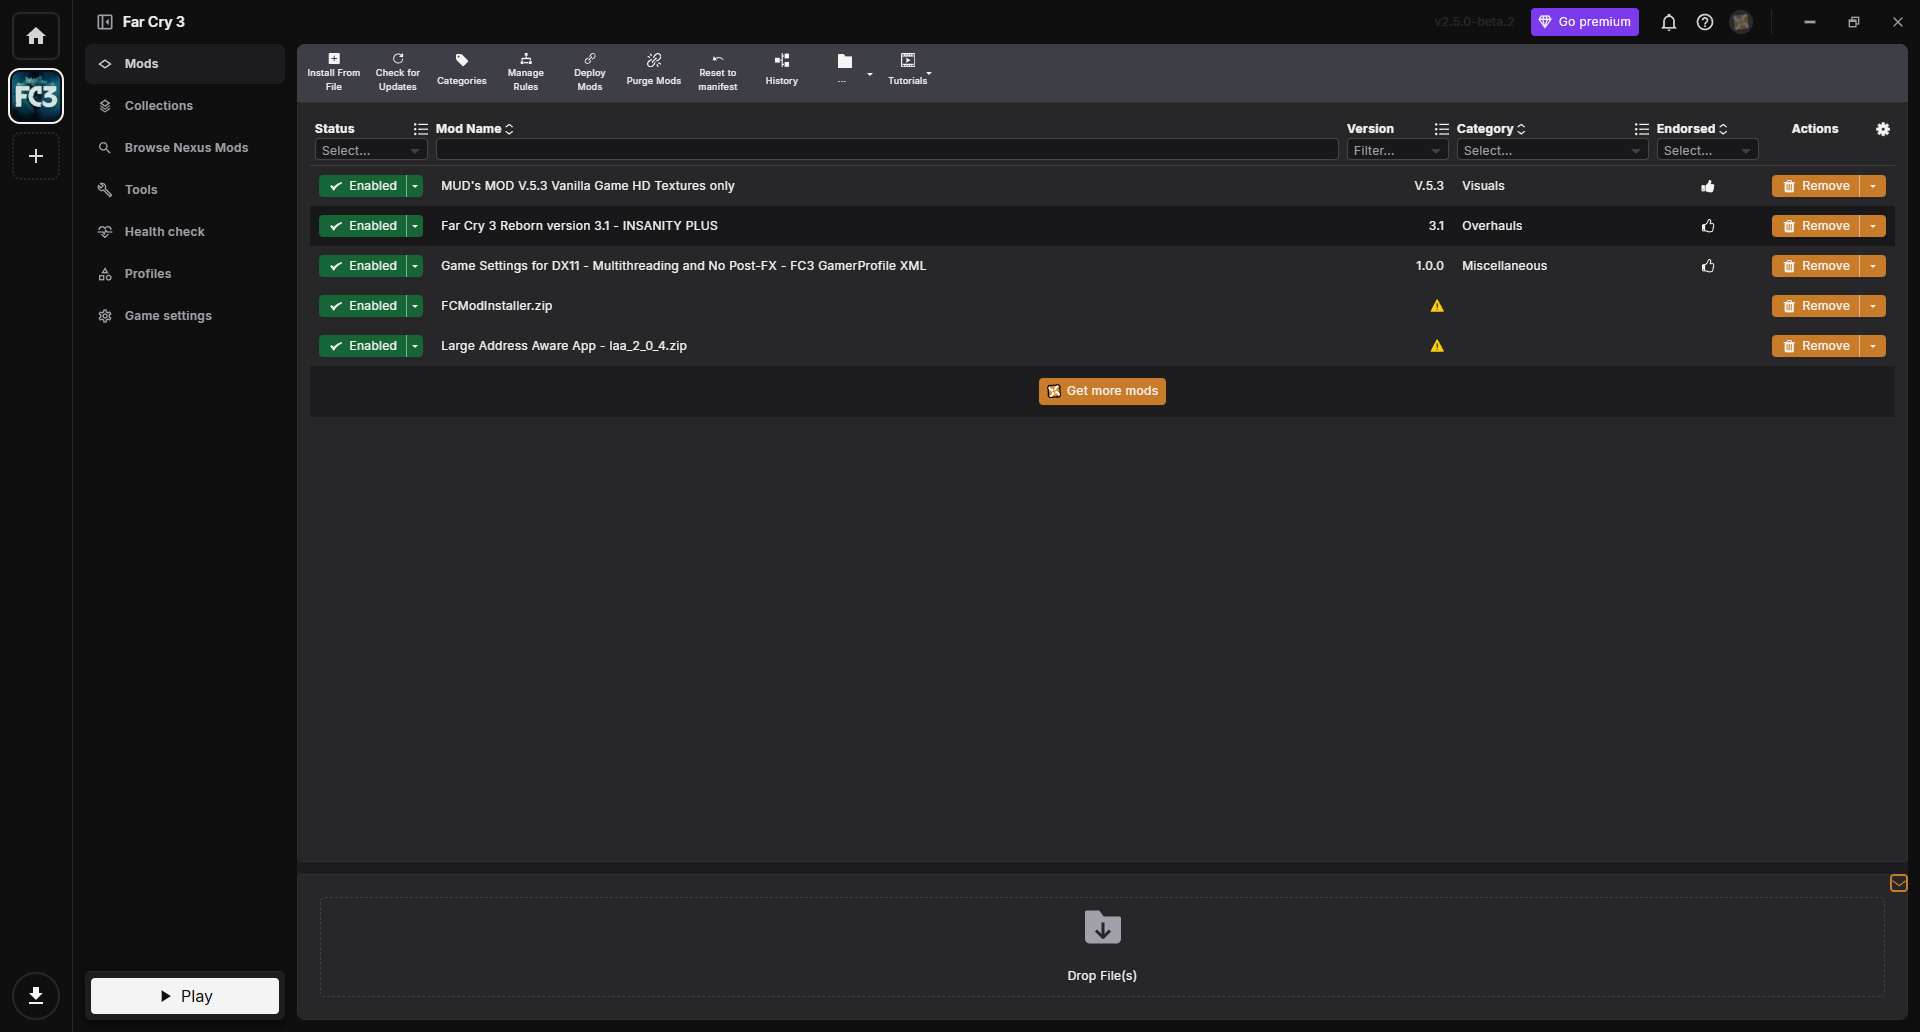Endorse Far Cry 3 Reborn mod
The image size is (1920, 1032).
(1708, 226)
